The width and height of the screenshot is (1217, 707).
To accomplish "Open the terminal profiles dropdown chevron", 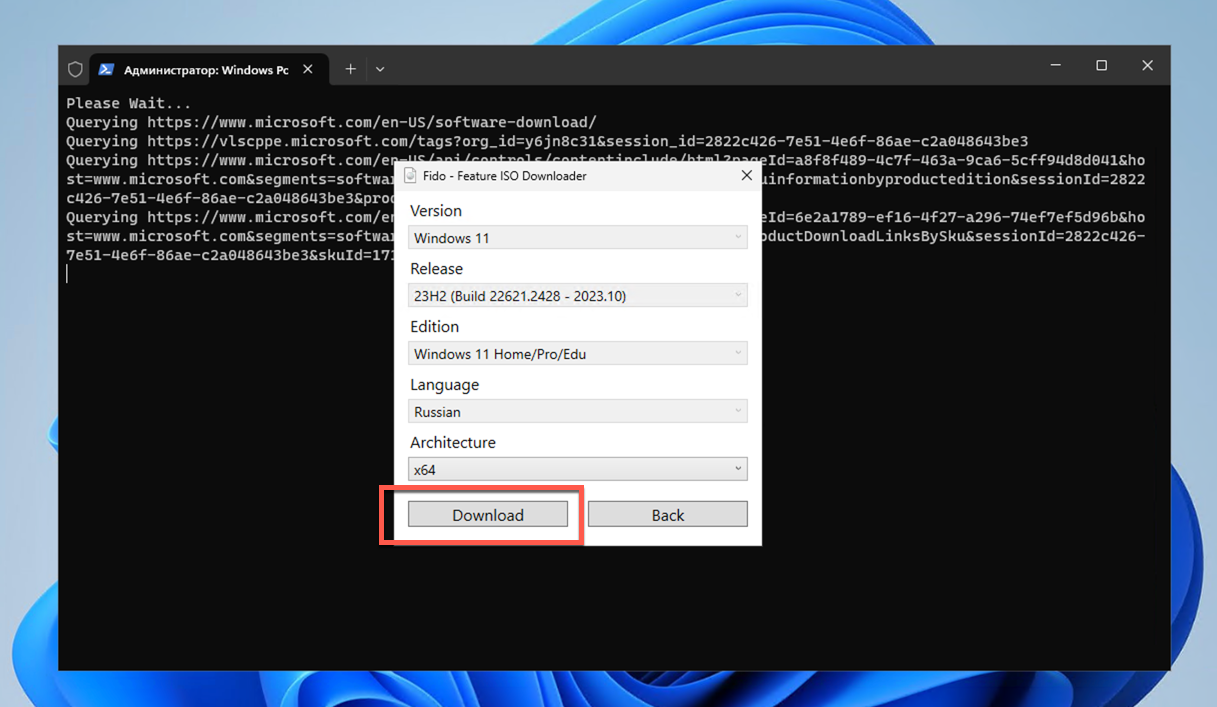I will click(380, 69).
